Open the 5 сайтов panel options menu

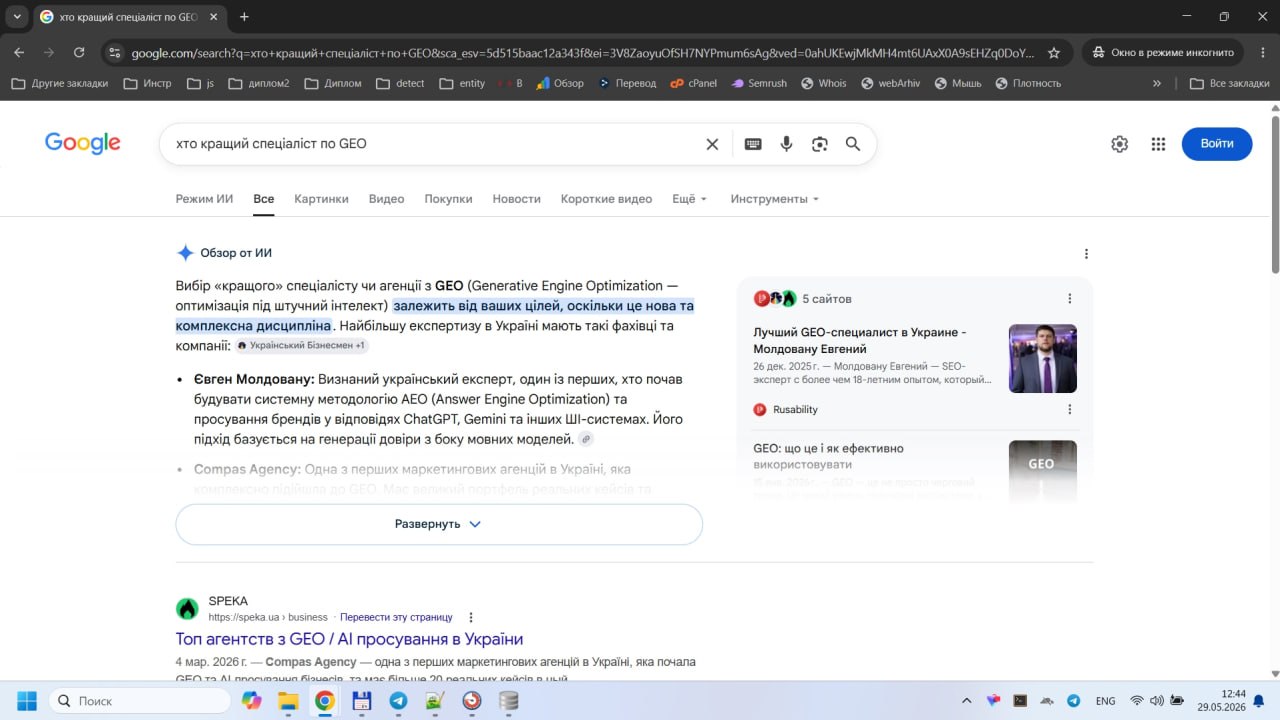click(1069, 299)
